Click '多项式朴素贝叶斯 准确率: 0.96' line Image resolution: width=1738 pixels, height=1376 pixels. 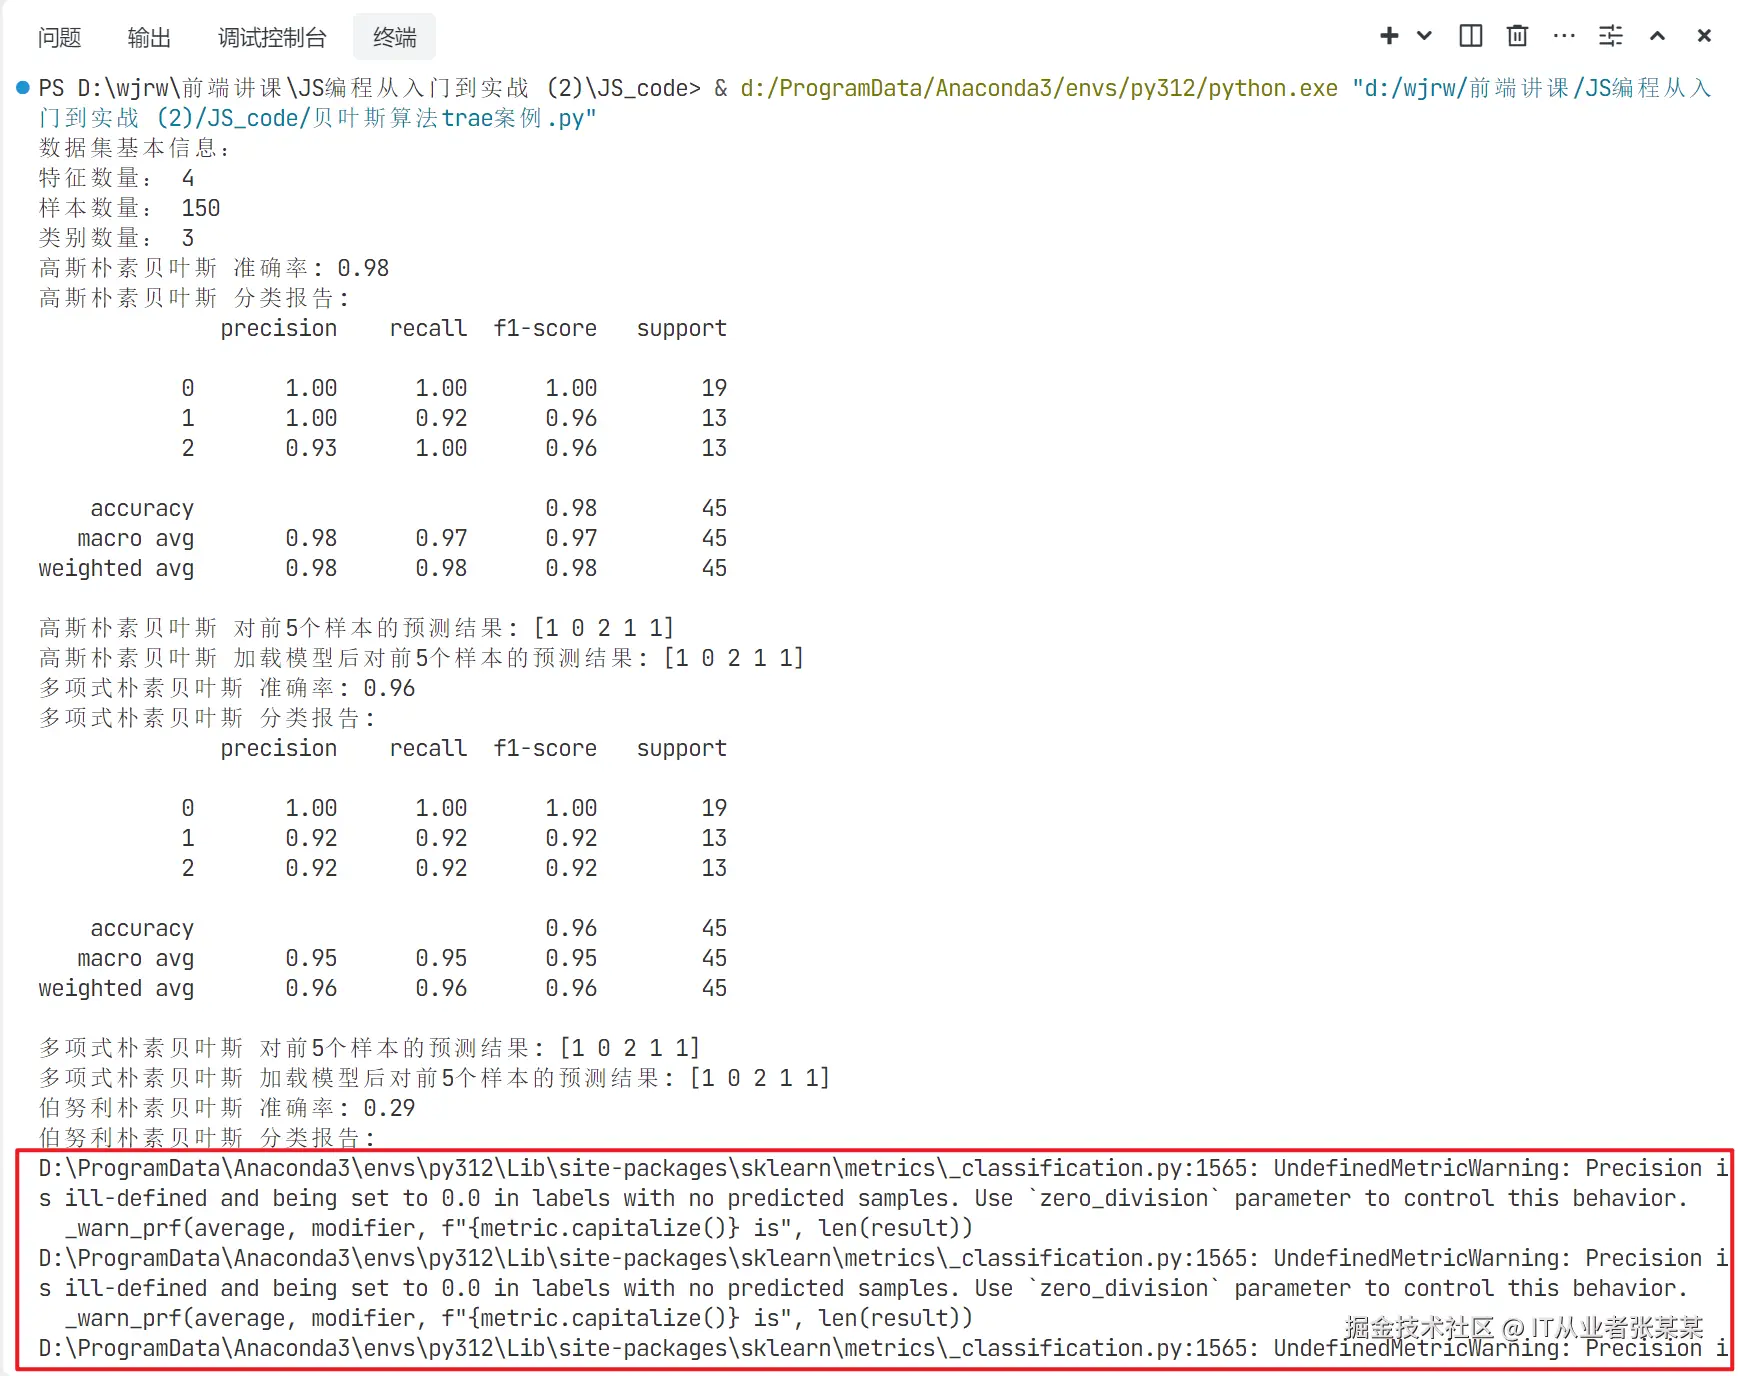click(227, 688)
